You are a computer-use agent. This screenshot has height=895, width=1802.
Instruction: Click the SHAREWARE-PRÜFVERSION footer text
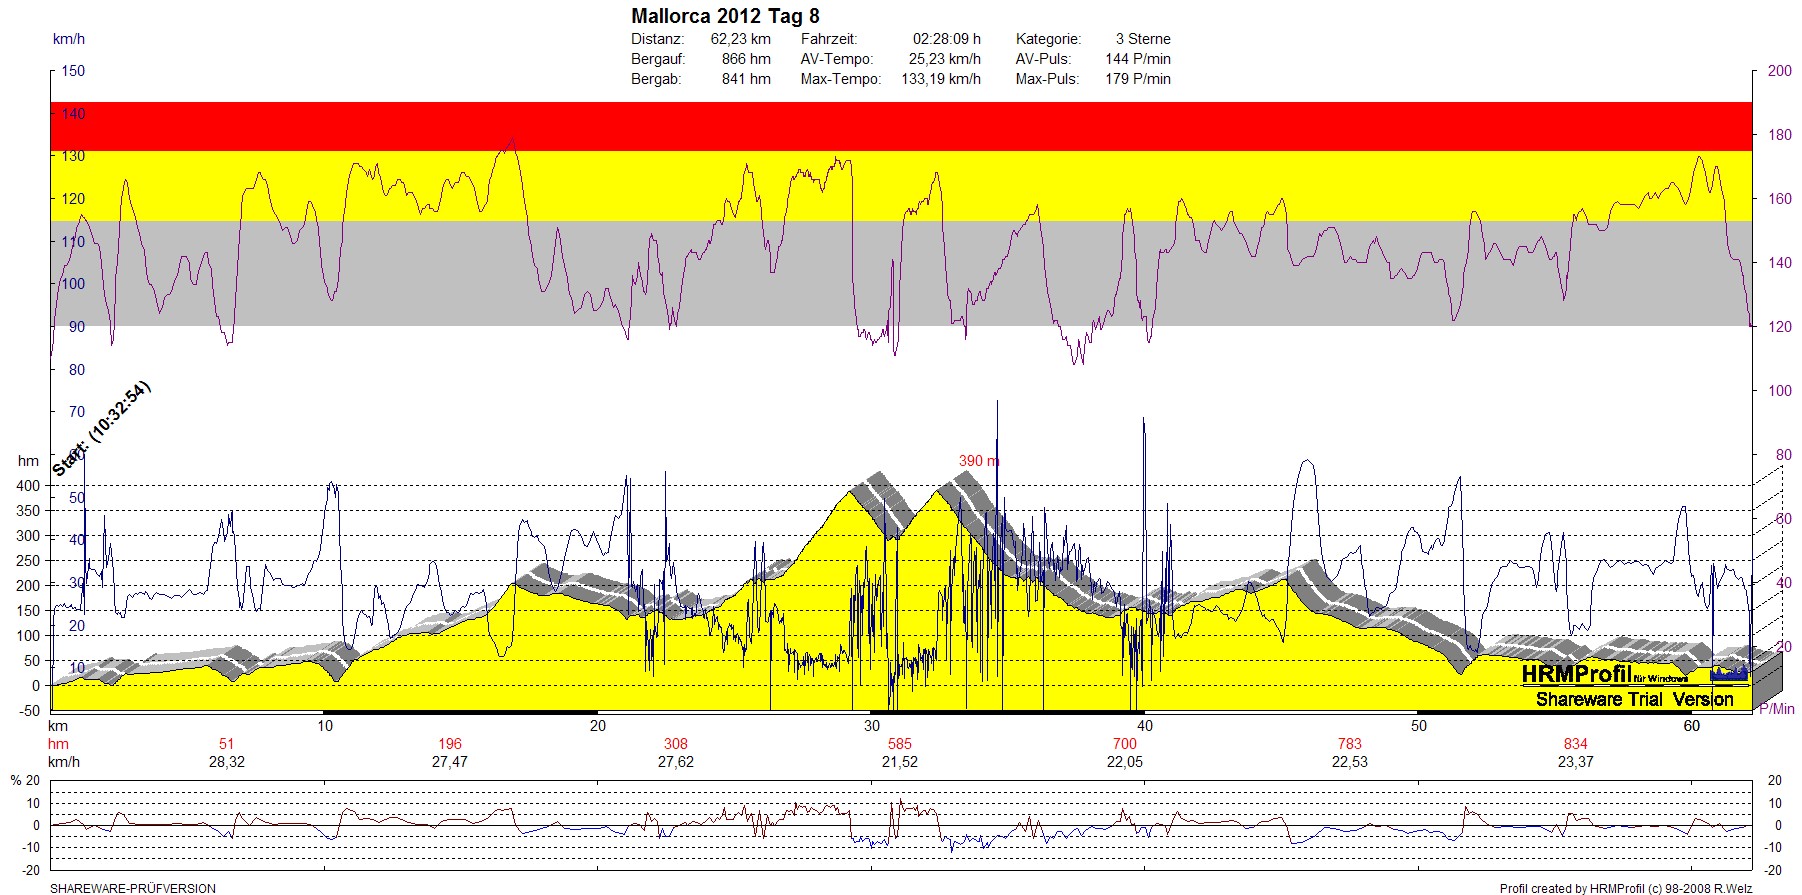132,888
